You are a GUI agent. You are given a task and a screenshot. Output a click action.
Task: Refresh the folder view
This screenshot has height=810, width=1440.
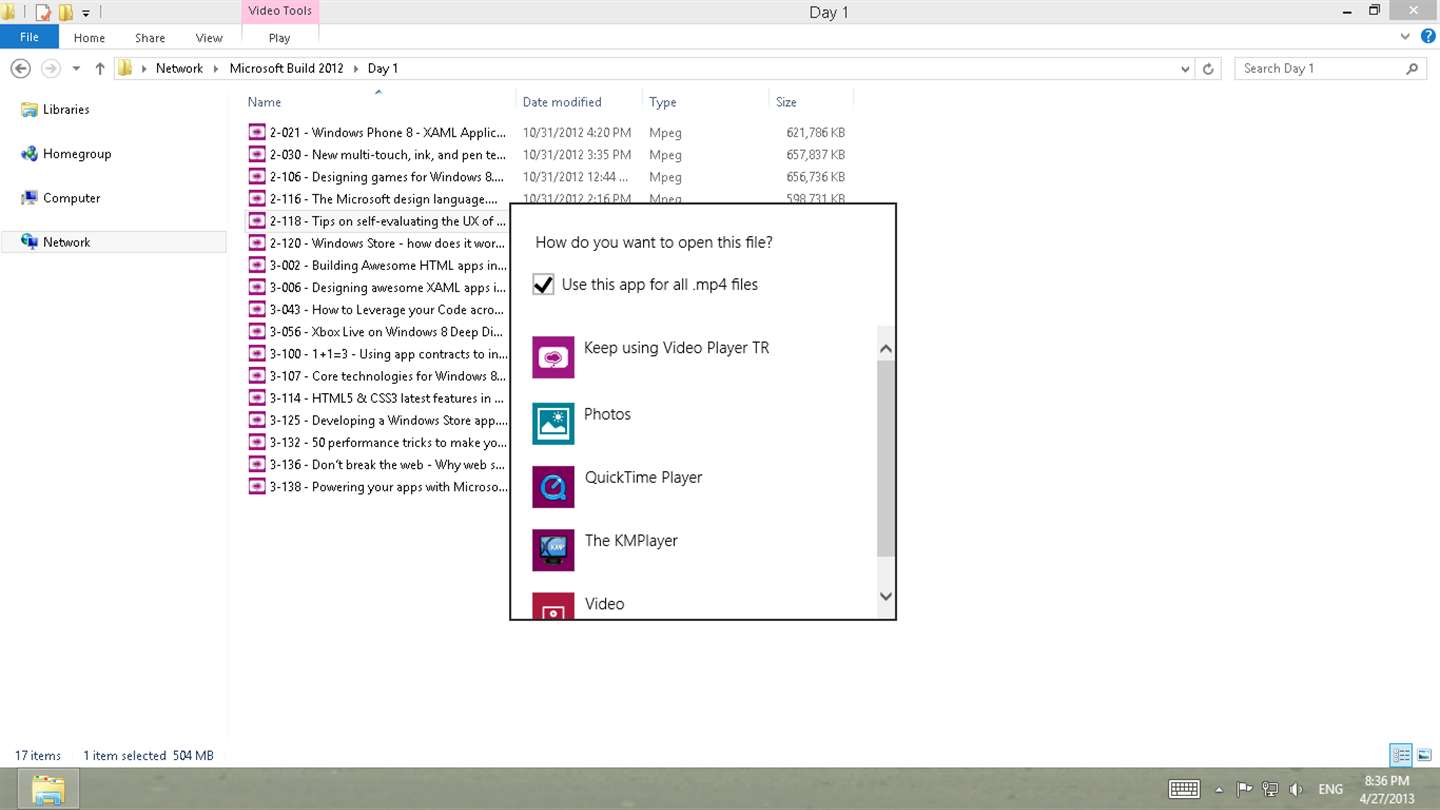[x=1208, y=69]
